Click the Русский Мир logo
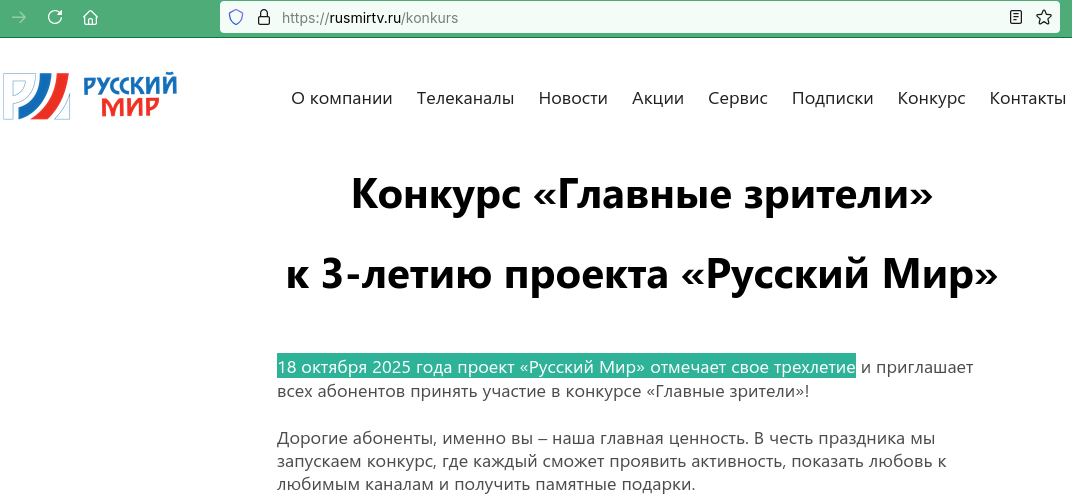The image size is (1072, 497). tap(90, 96)
